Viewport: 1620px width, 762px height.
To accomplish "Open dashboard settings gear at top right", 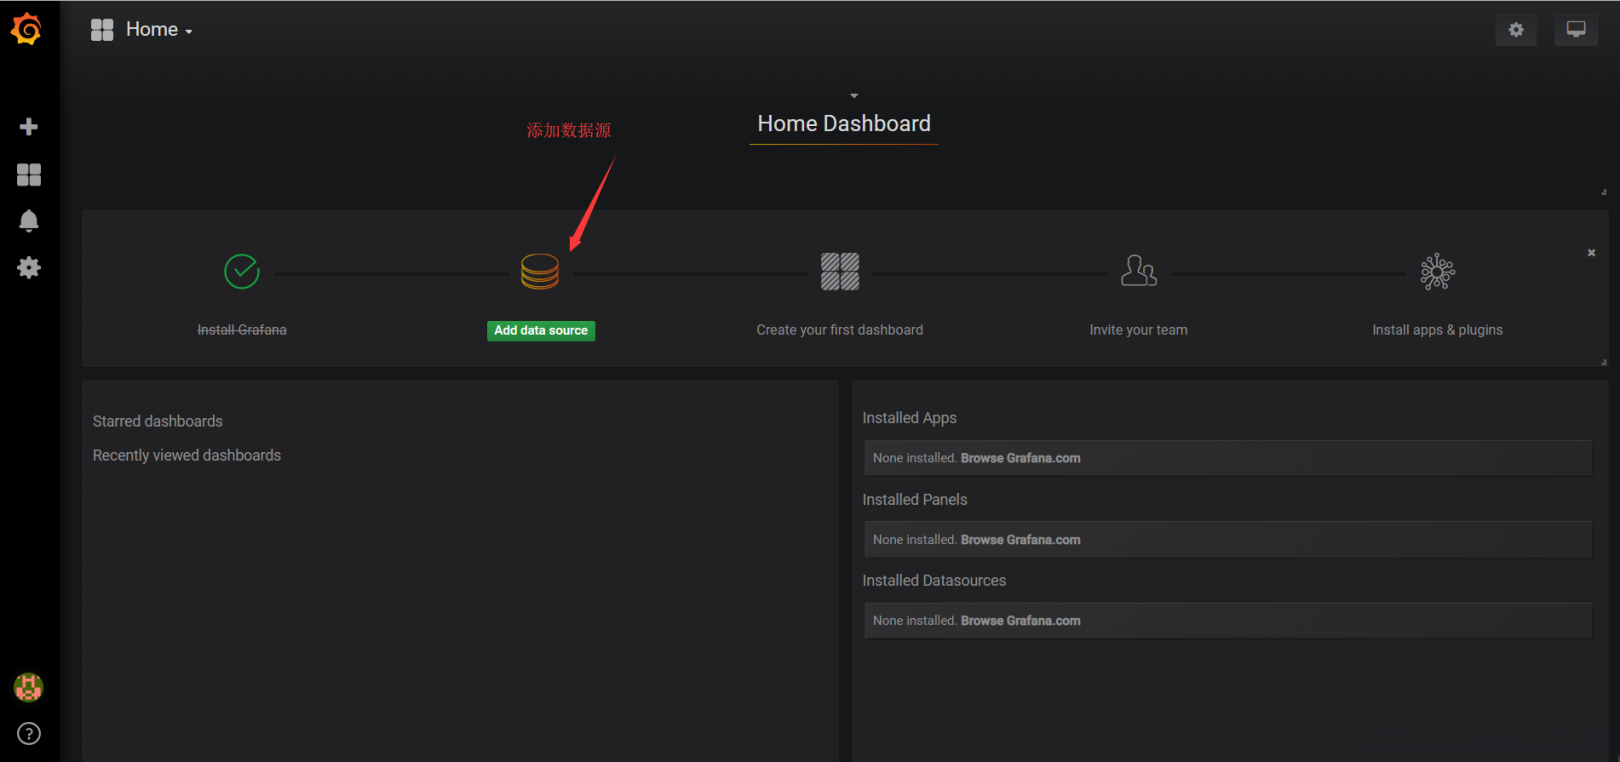I will coord(1516,30).
